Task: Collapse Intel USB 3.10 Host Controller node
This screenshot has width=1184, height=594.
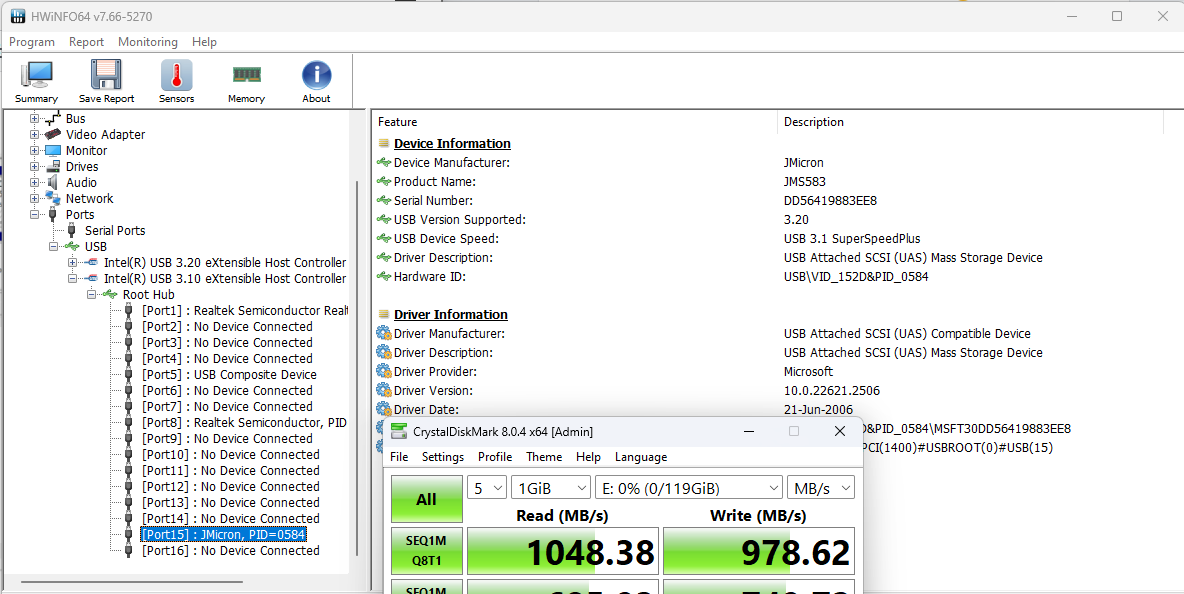Action: click(72, 278)
